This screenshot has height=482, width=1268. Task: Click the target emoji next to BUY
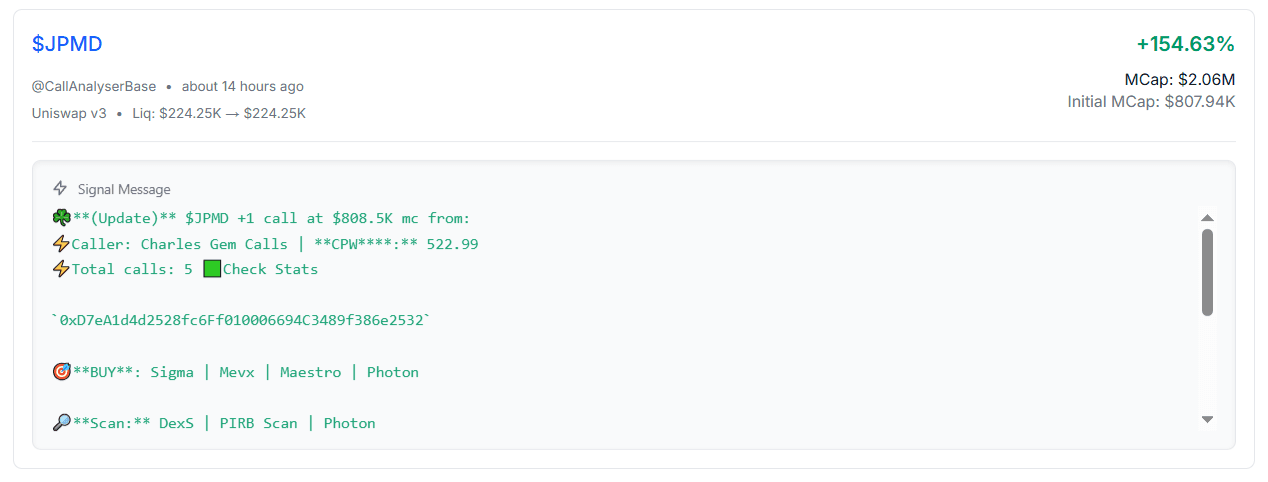[61, 372]
